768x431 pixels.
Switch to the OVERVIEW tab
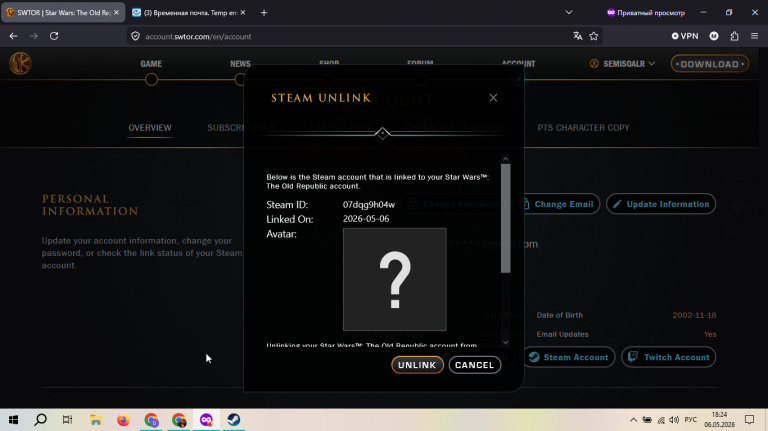point(150,128)
